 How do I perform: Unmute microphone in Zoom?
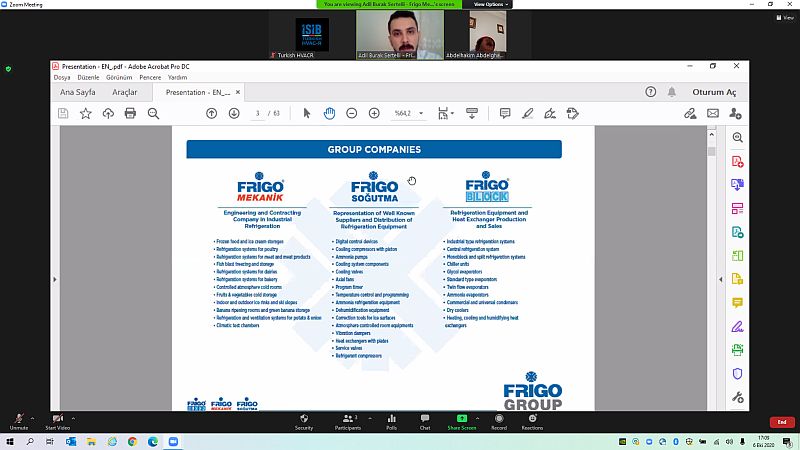point(19,421)
